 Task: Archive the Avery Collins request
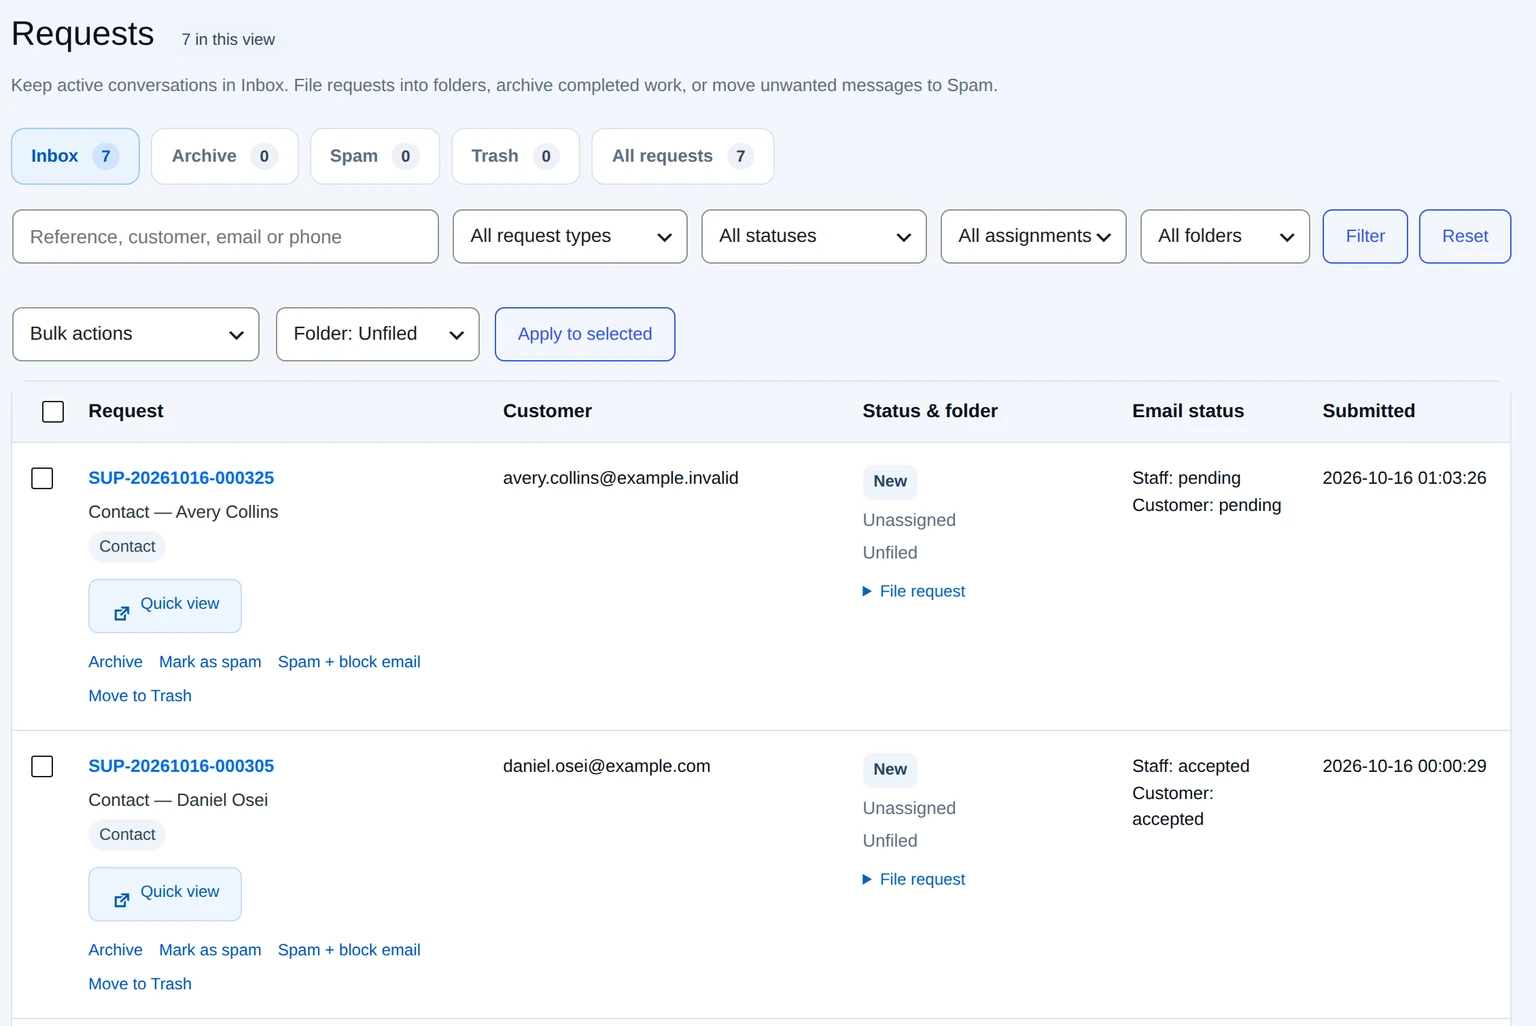115,662
